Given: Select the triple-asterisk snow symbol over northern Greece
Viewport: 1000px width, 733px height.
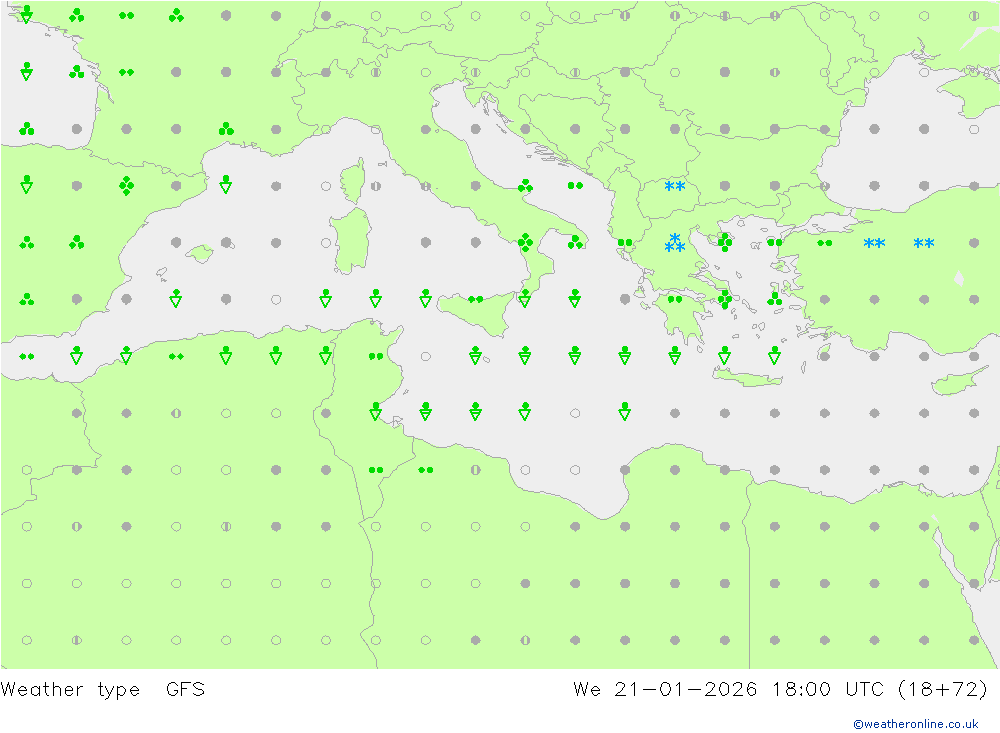Looking at the screenshot, I should [675, 242].
